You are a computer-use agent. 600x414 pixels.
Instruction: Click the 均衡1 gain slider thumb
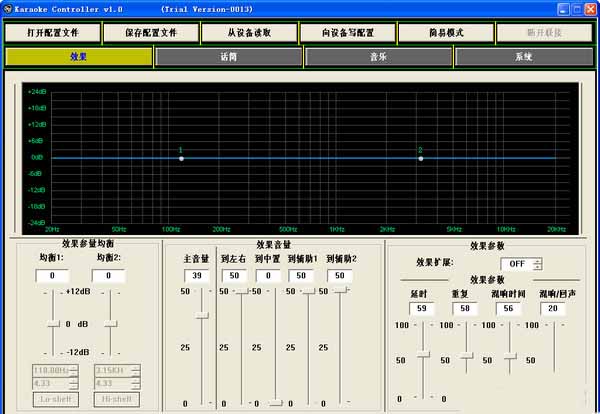53,324
